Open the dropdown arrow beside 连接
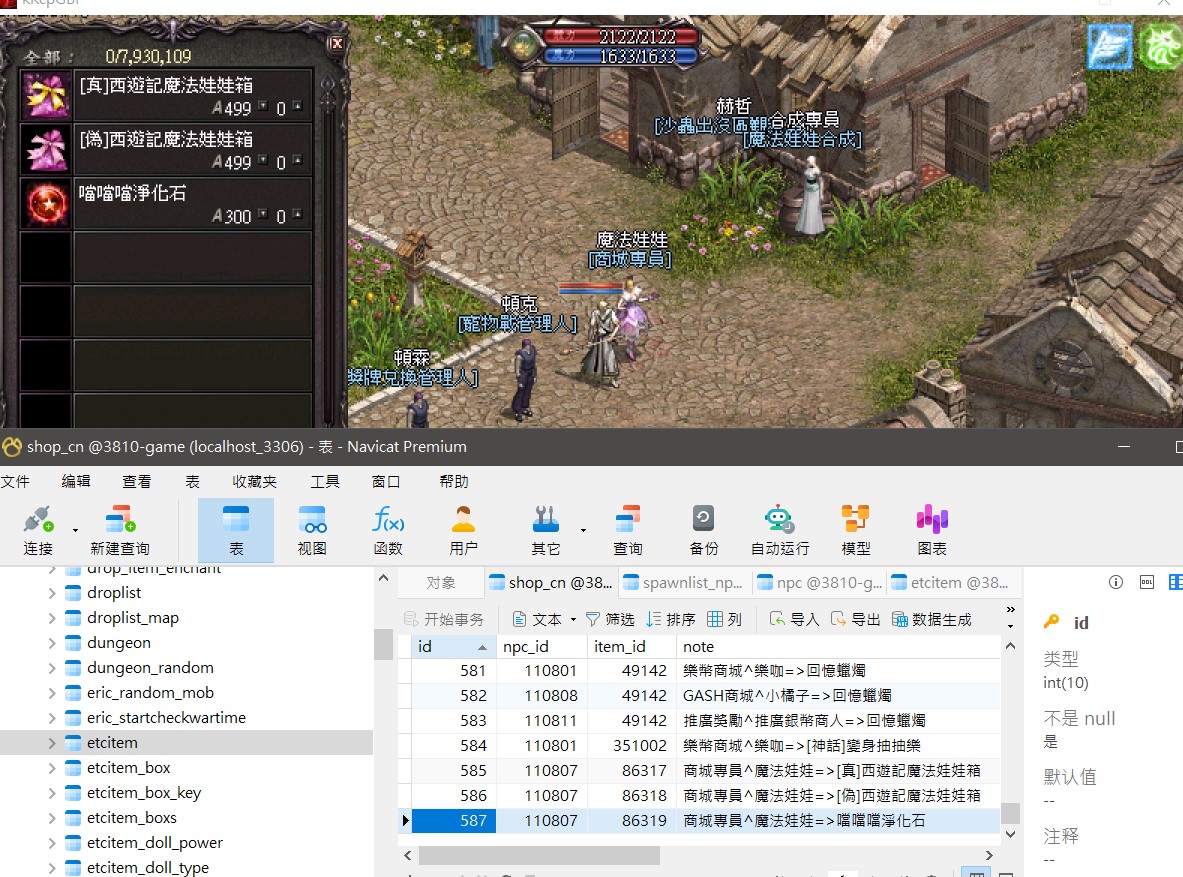This screenshot has width=1183, height=877. [75, 530]
